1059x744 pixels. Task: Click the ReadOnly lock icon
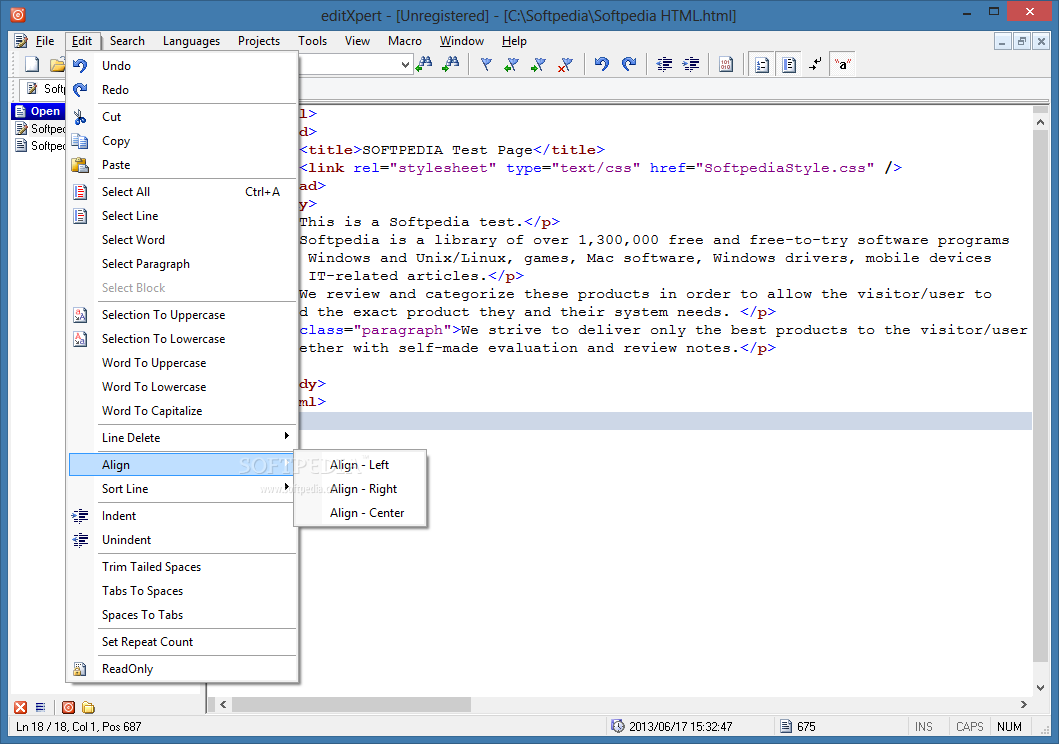click(x=80, y=668)
